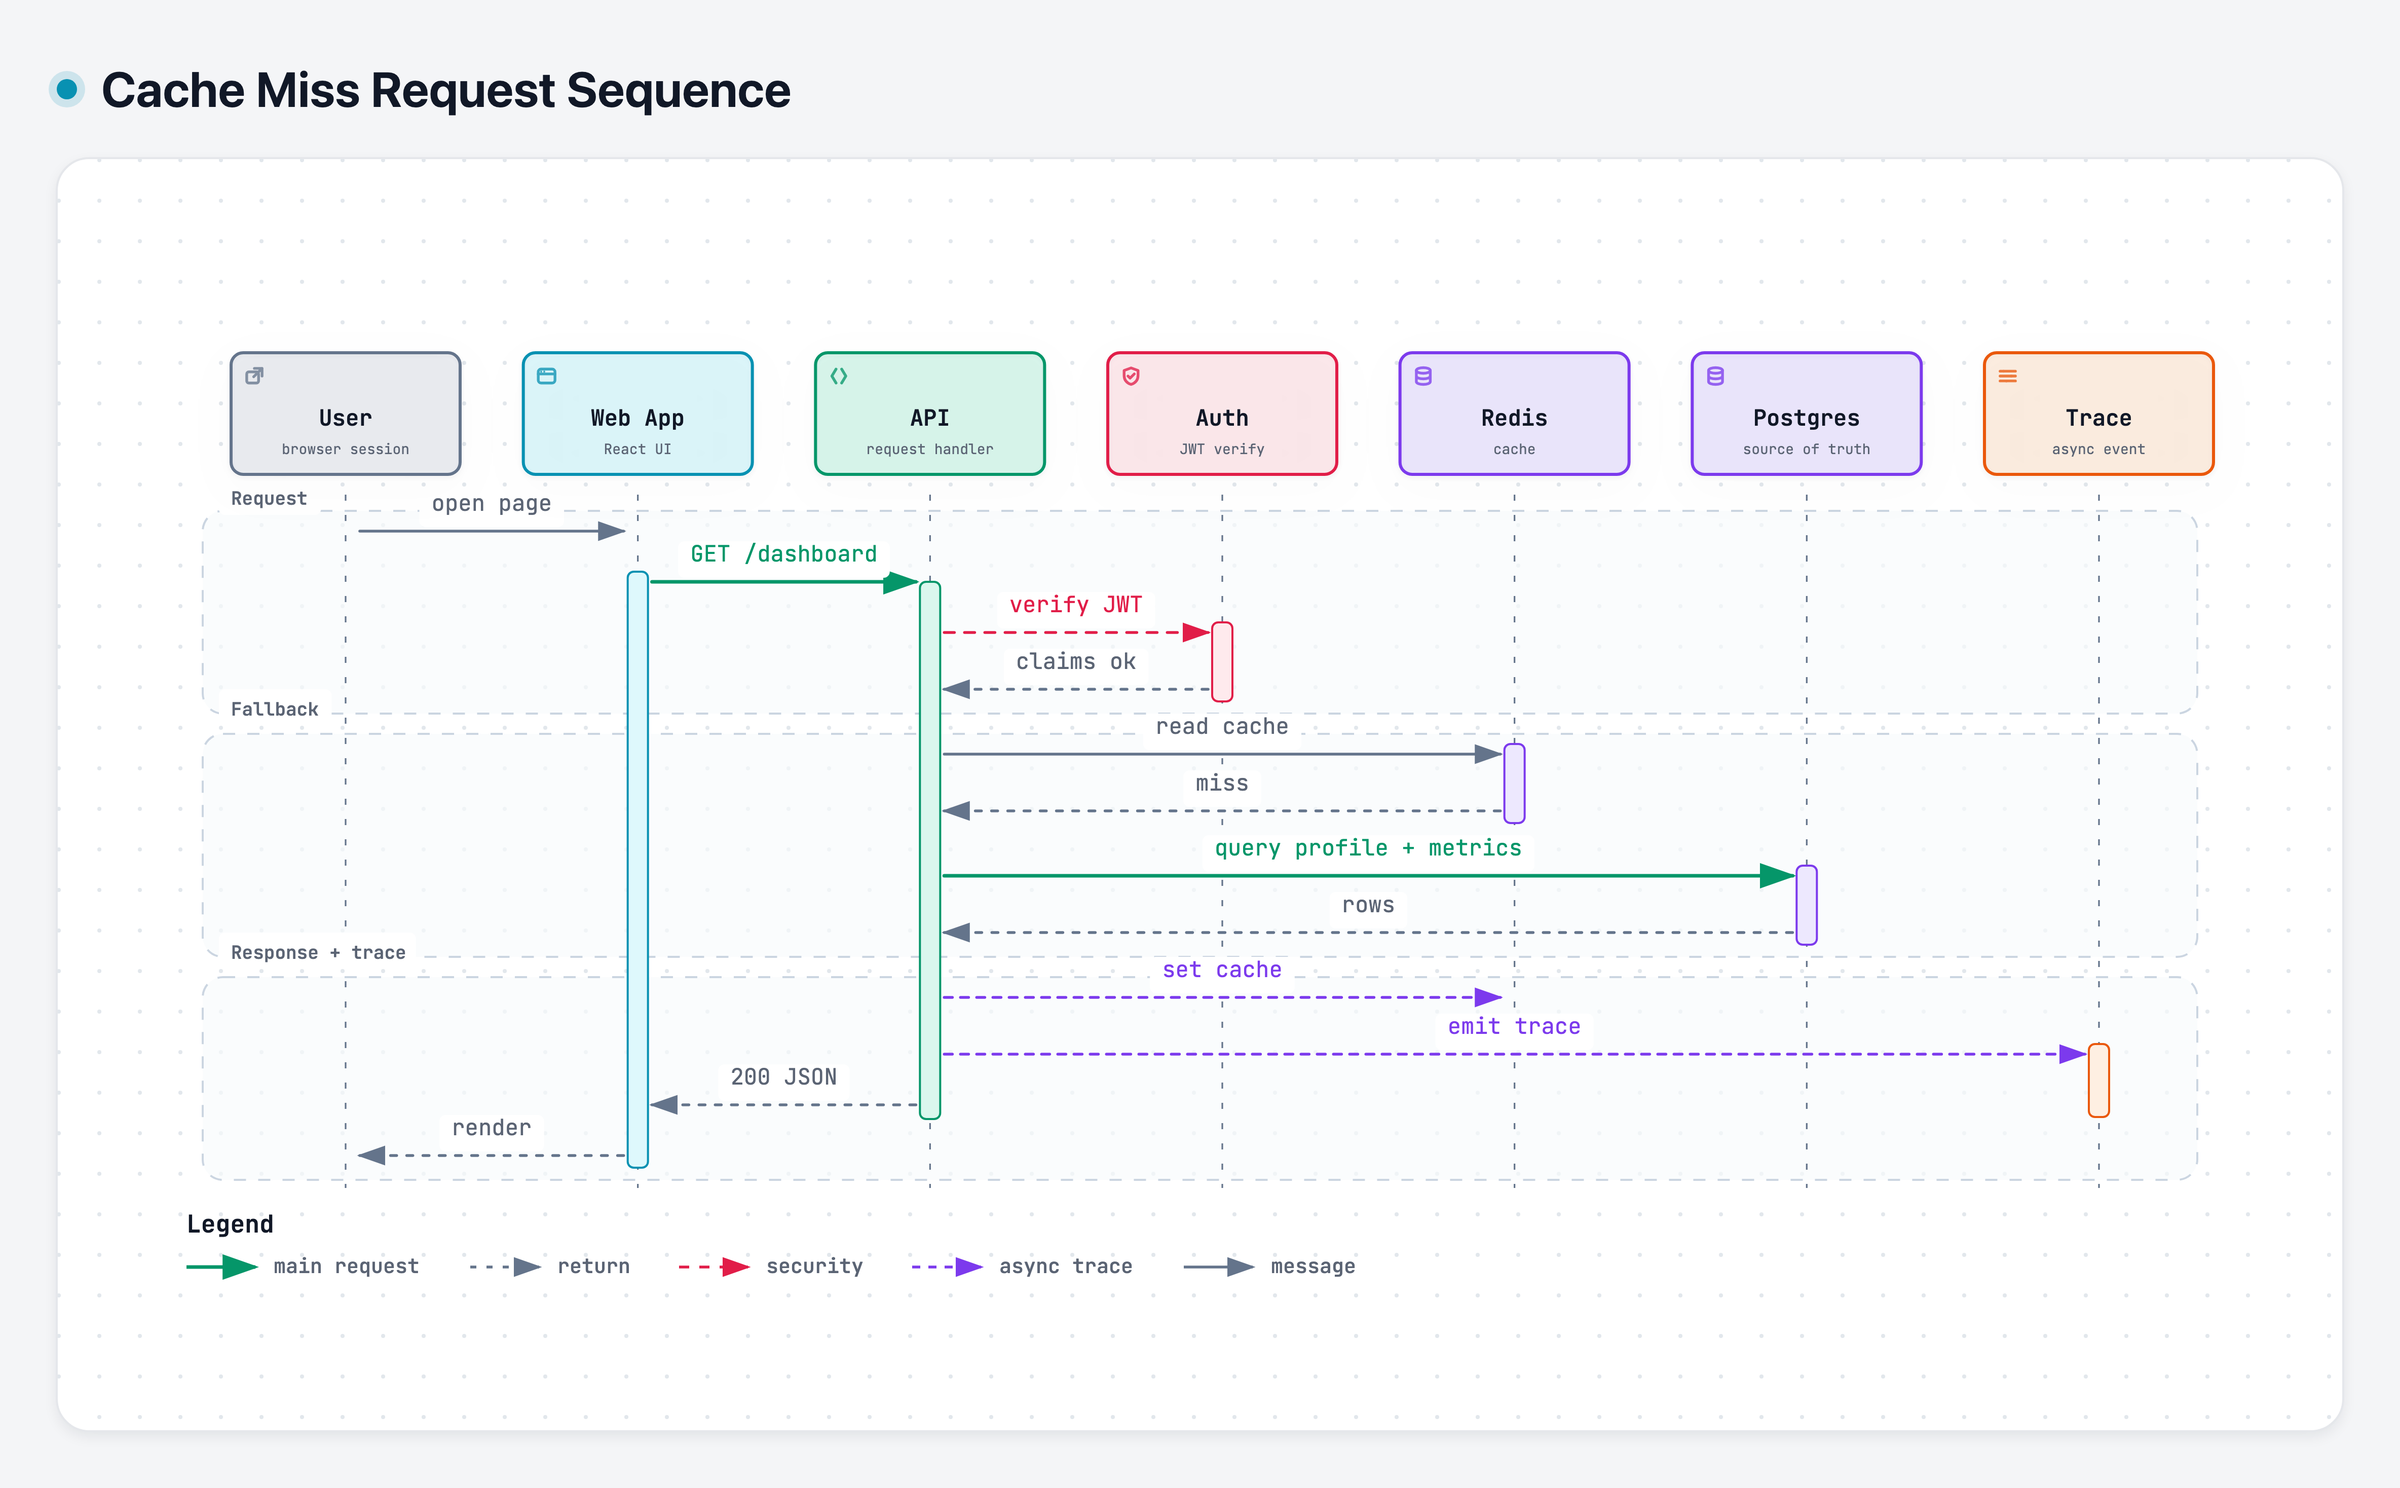2400x1488 pixels.
Task: Click the shield icon in Auth box
Action: pyautogui.click(x=1131, y=376)
